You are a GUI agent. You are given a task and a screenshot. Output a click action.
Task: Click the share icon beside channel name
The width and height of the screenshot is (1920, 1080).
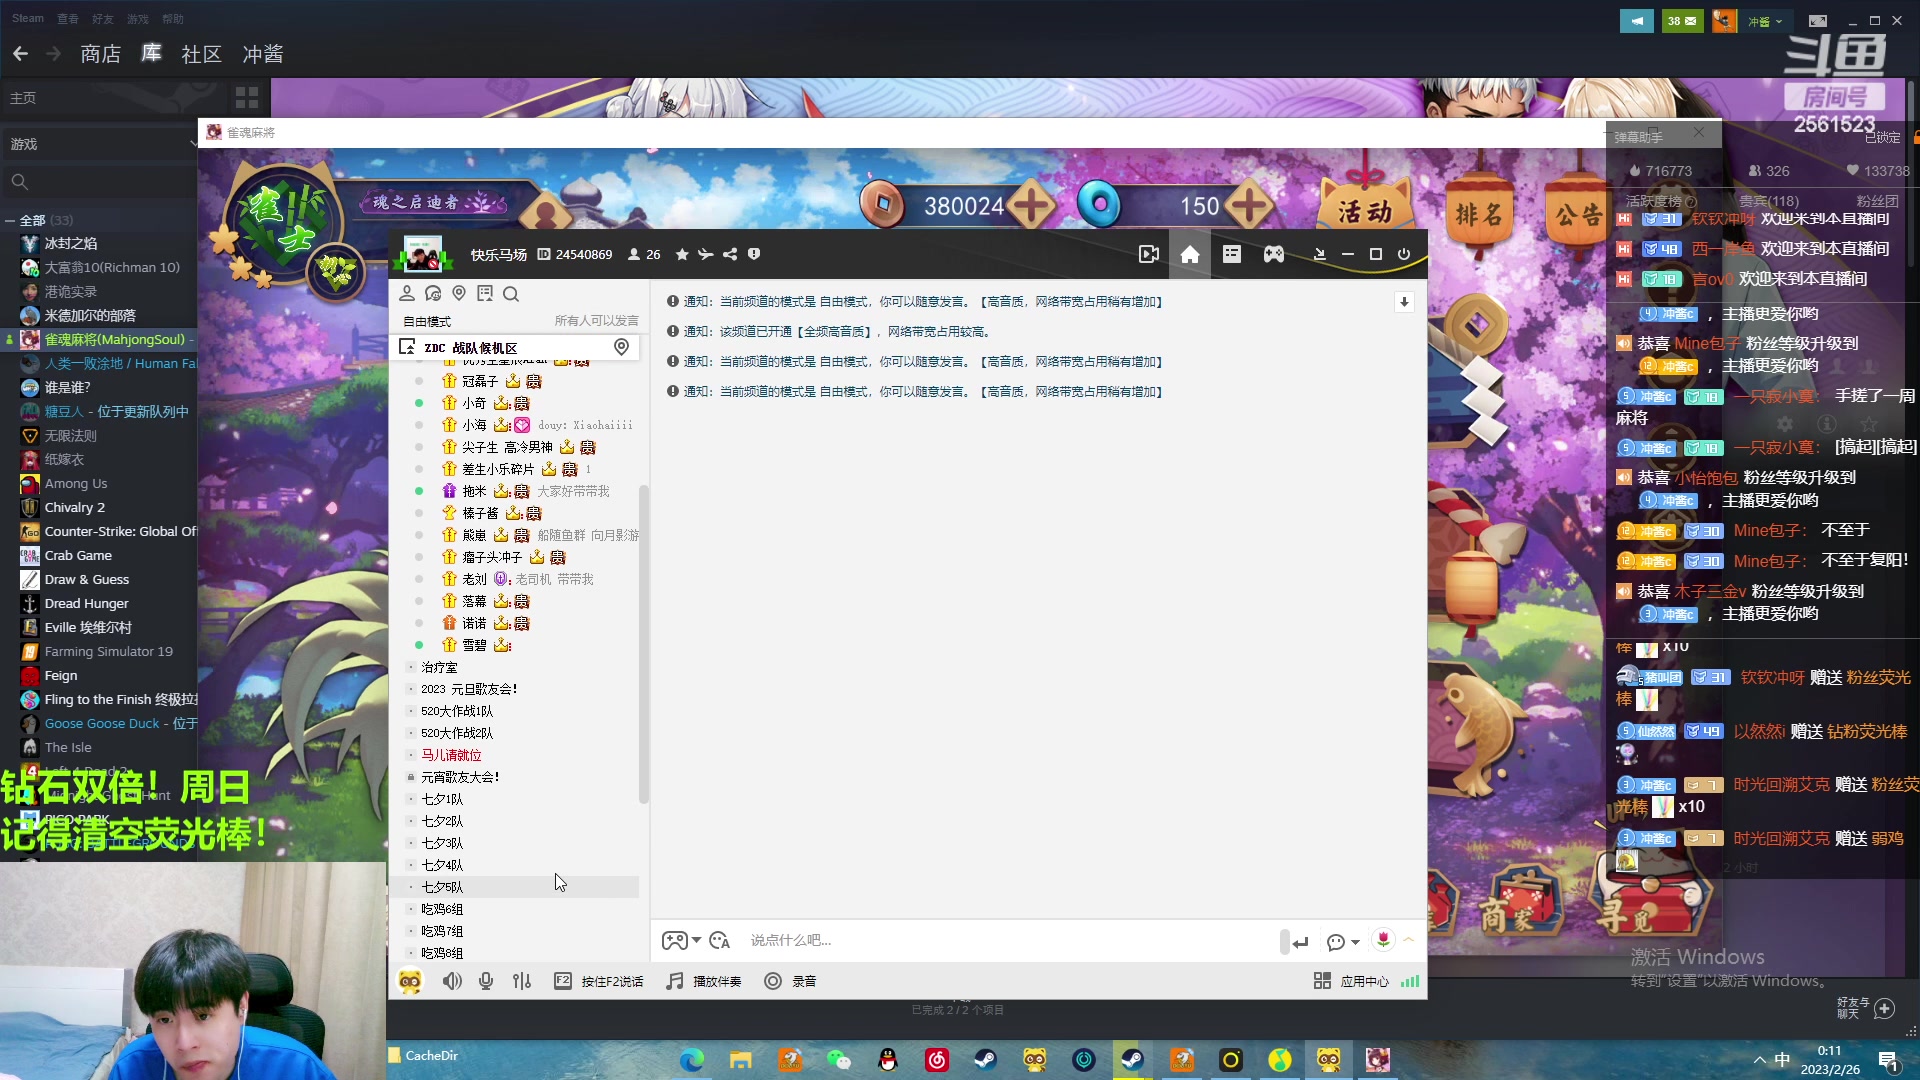click(730, 255)
